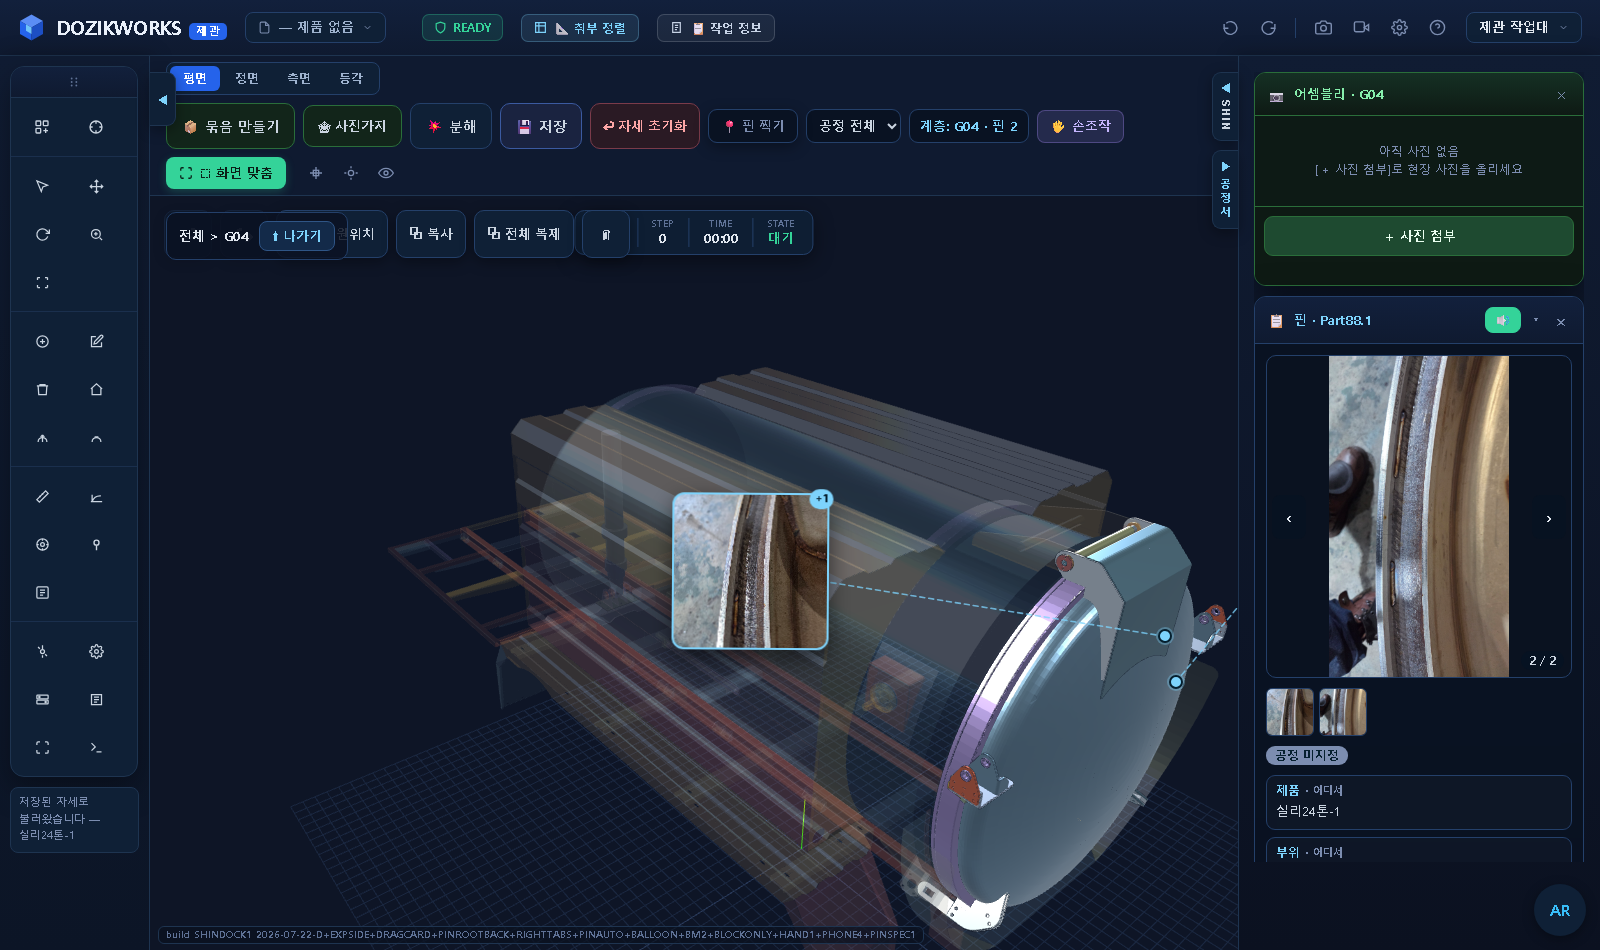Viewport: 1600px width, 950px height.
Task: Click the DOZIKWORKS cube logo
Action: 31,27
